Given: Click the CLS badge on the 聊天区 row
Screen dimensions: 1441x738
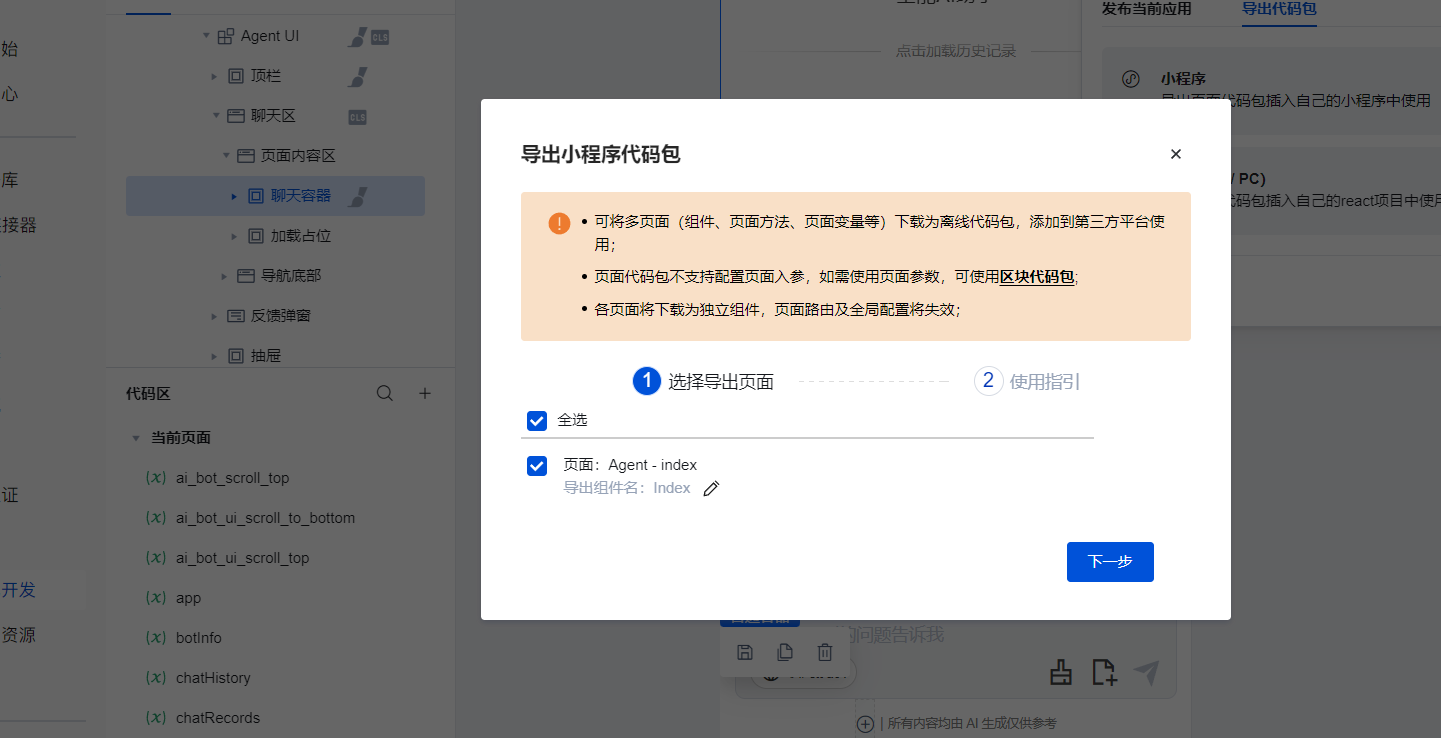Looking at the screenshot, I should [x=357, y=117].
